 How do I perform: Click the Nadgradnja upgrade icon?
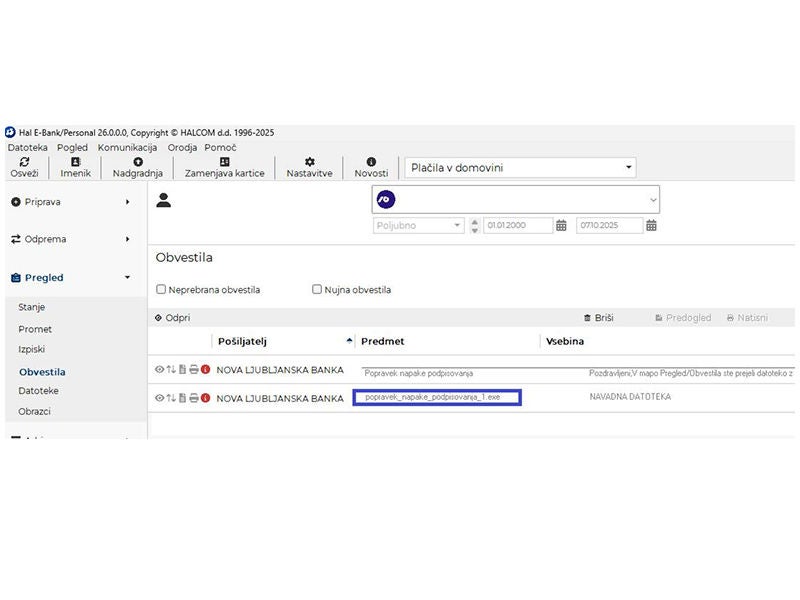(138, 162)
